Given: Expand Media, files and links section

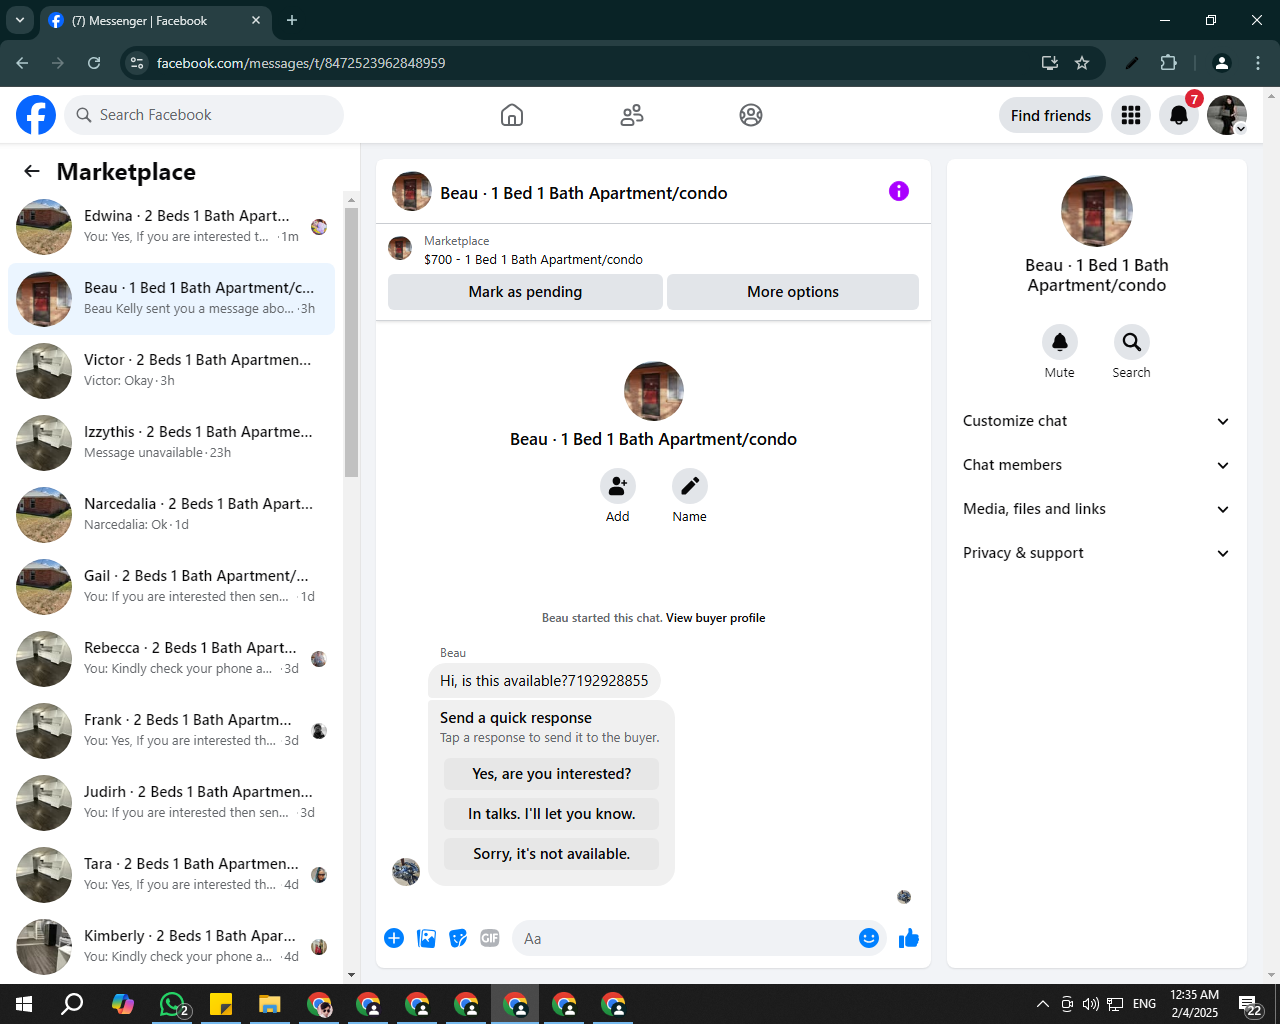Looking at the screenshot, I should click(1097, 509).
